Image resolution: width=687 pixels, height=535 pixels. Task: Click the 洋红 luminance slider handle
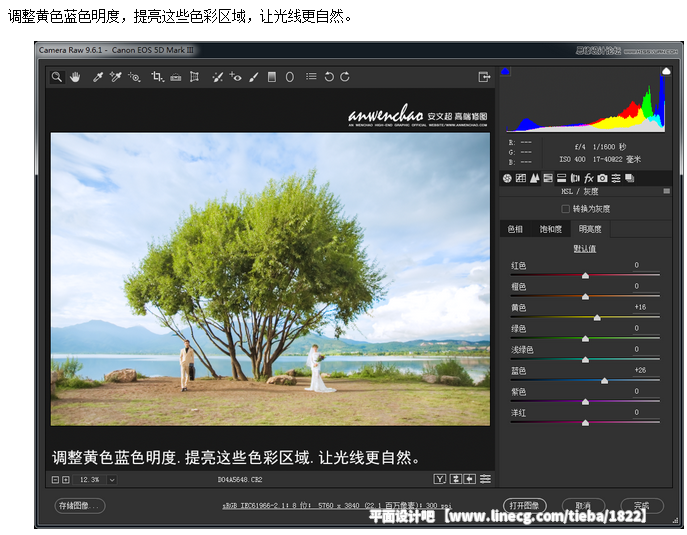pos(585,423)
